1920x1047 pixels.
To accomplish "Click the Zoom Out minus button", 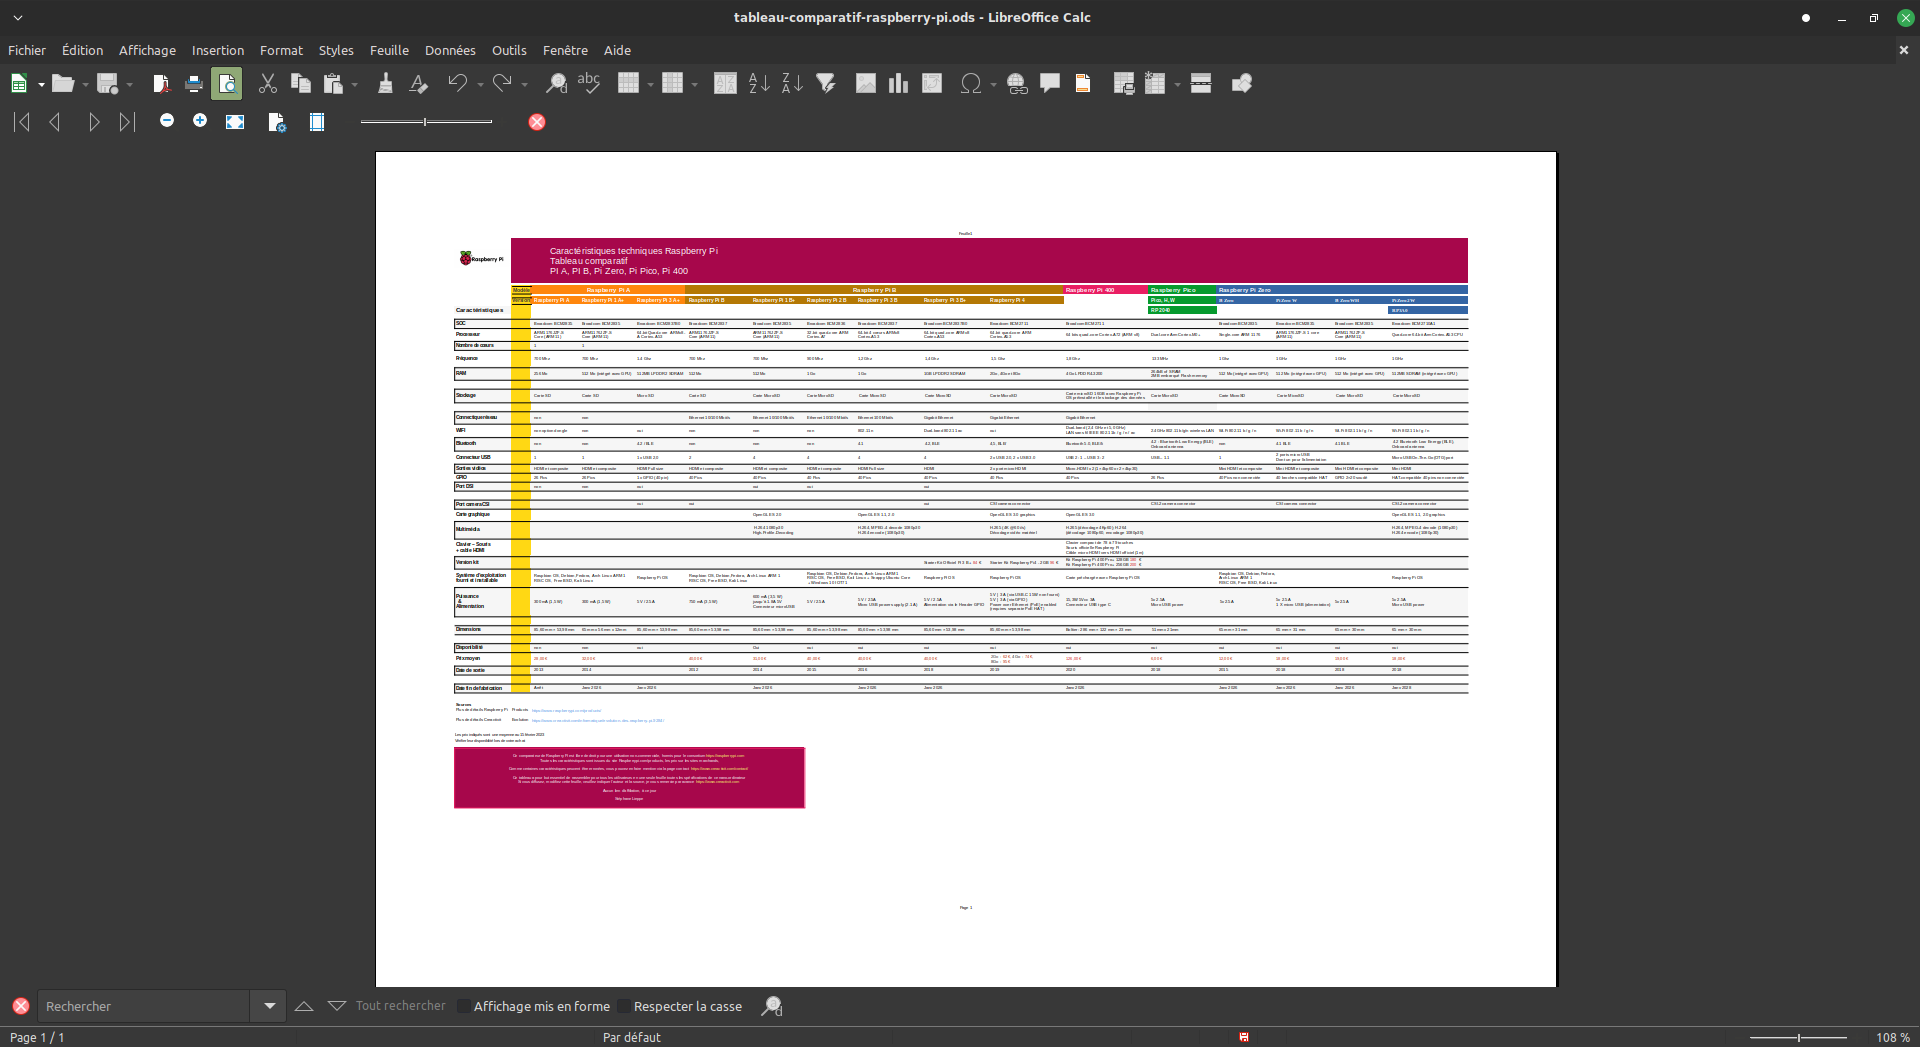I will (167, 121).
